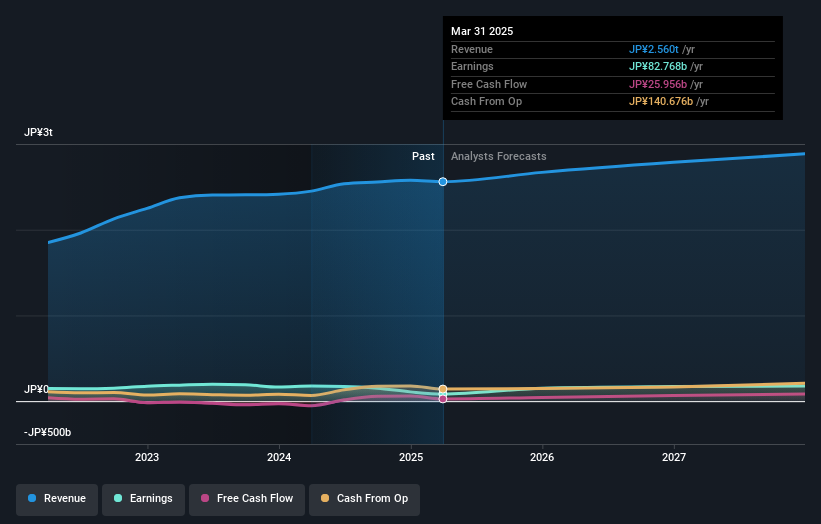Click the Analysts Forecasts label
Screen dimensions: 821x524
[x=498, y=157]
